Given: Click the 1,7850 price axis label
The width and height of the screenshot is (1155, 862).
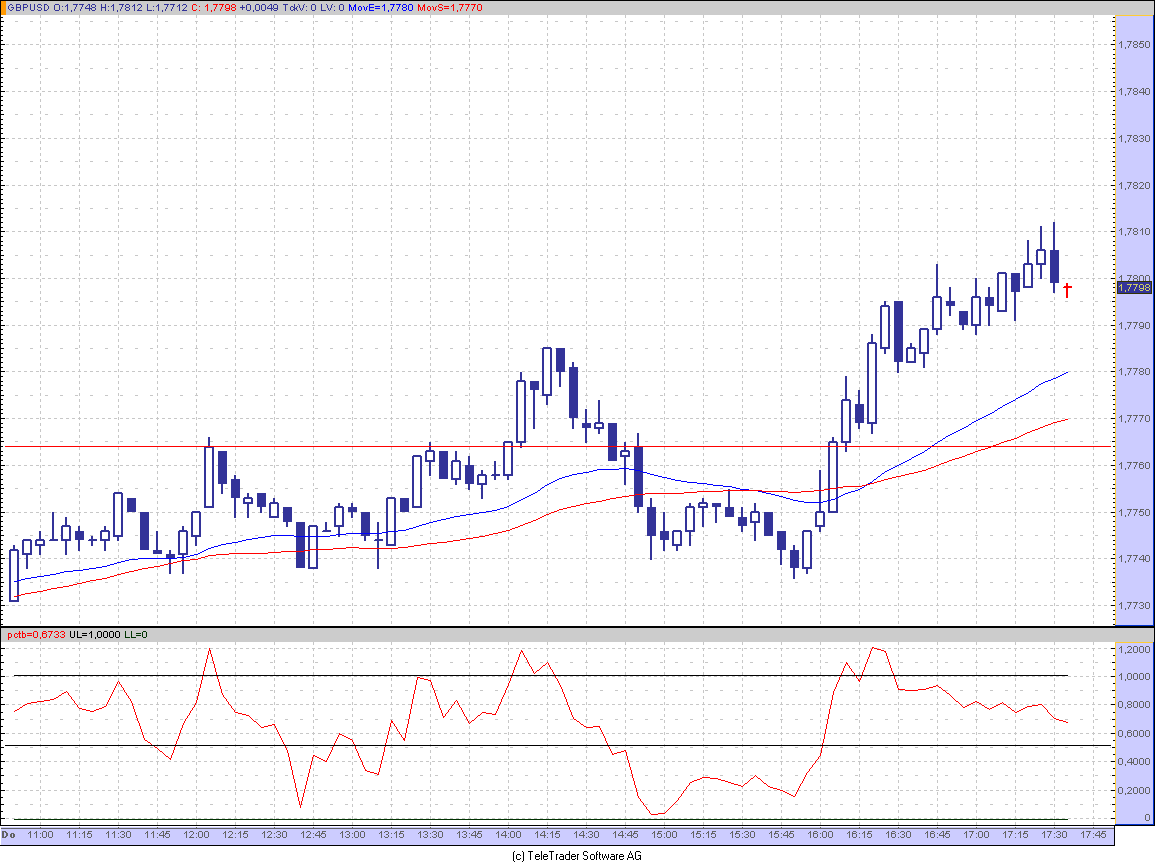Looking at the screenshot, I should pos(1134,45).
